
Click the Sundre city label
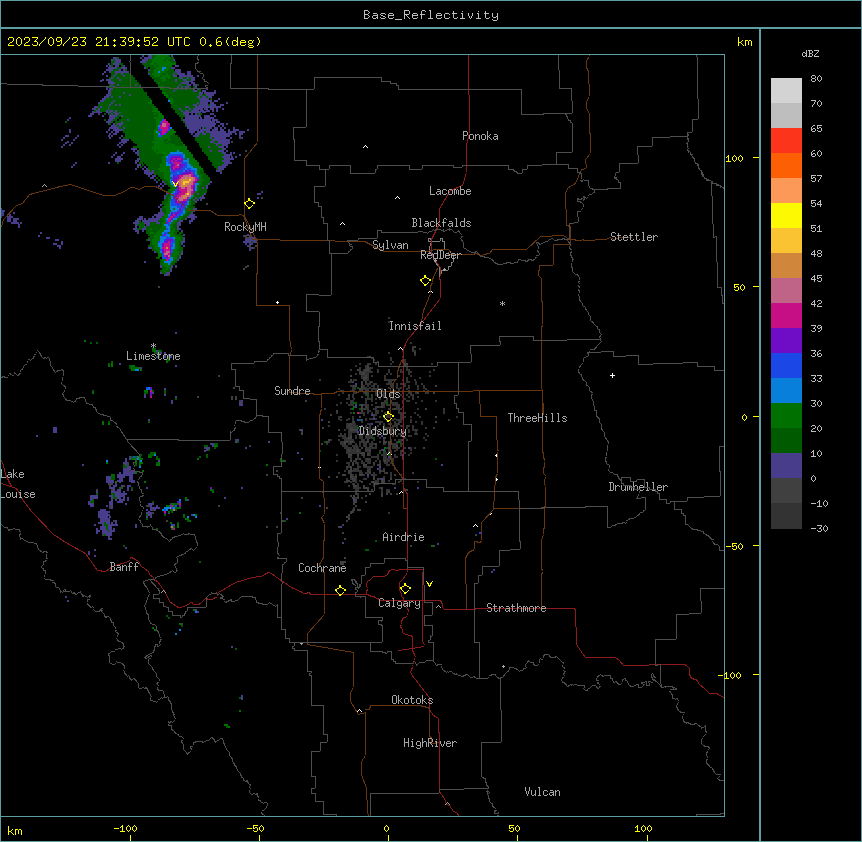point(292,391)
